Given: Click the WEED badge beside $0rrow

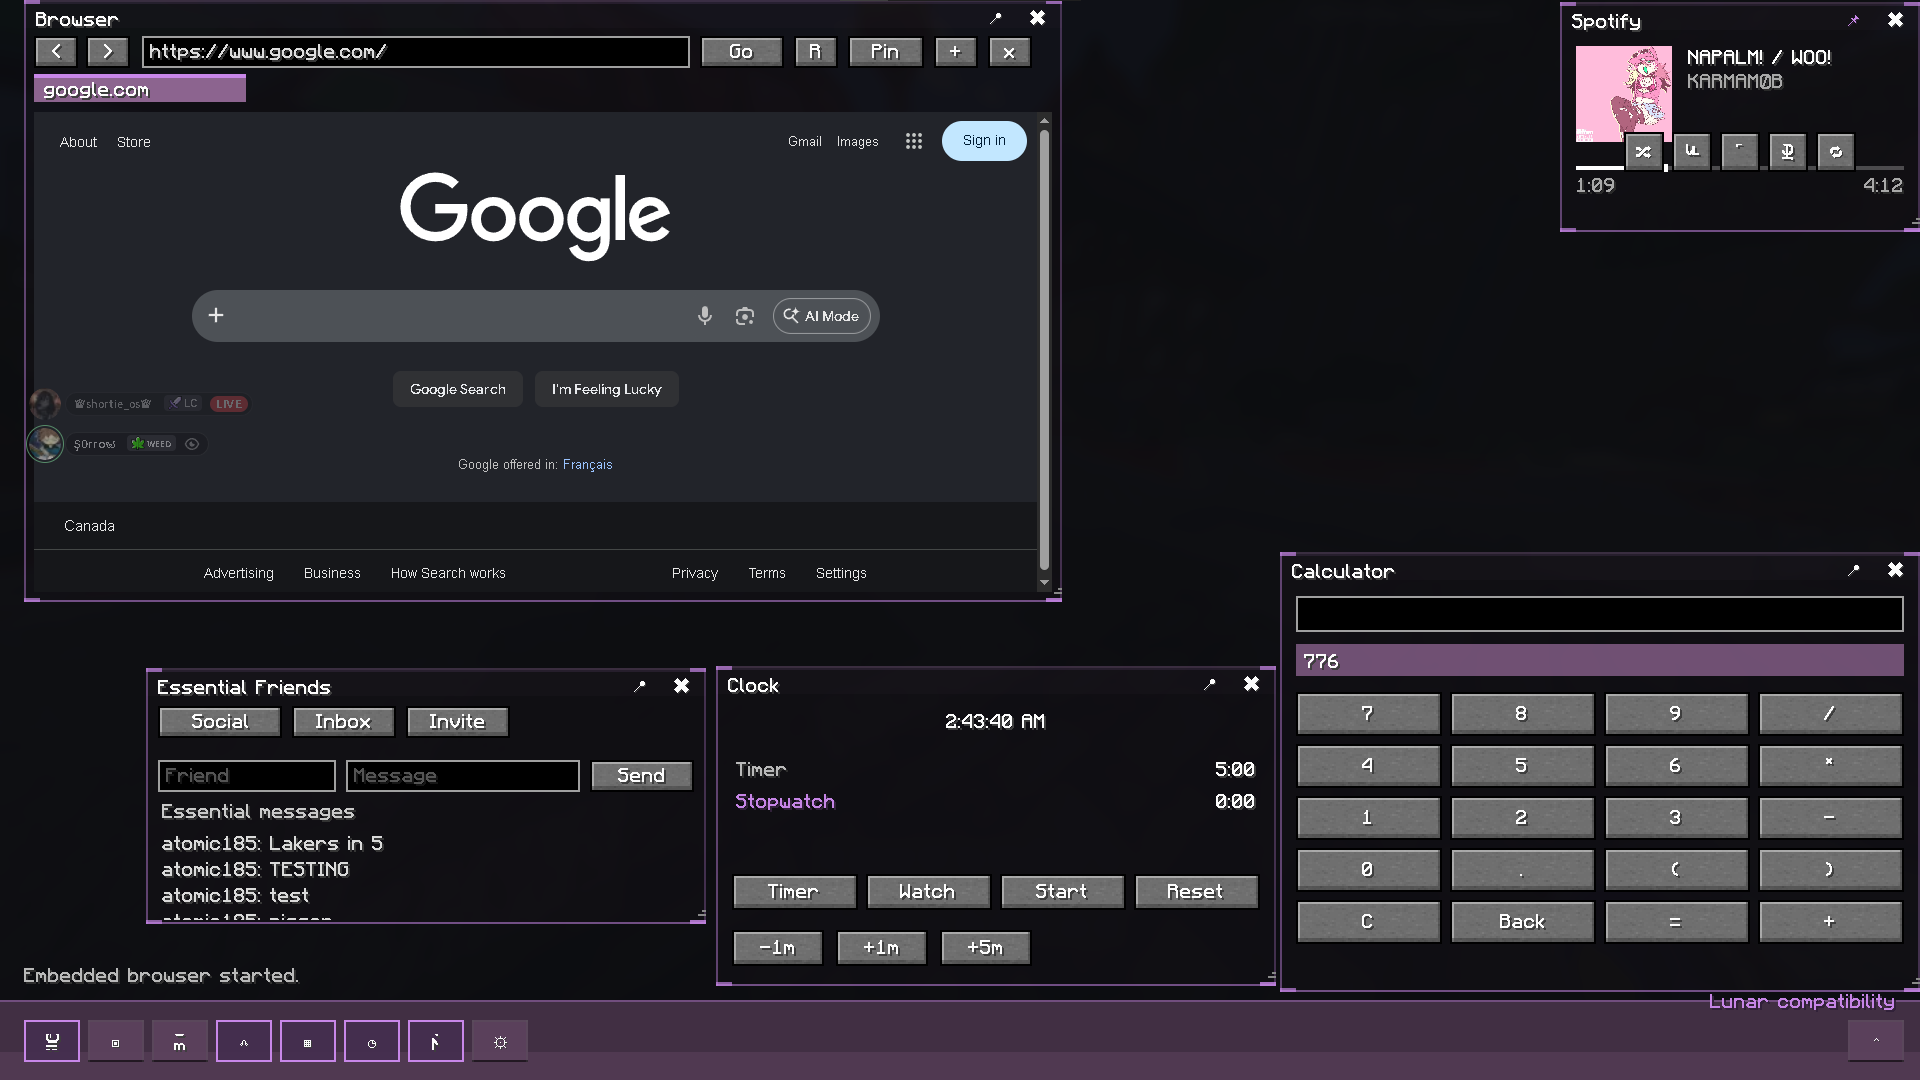Looking at the screenshot, I should (152, 444).
